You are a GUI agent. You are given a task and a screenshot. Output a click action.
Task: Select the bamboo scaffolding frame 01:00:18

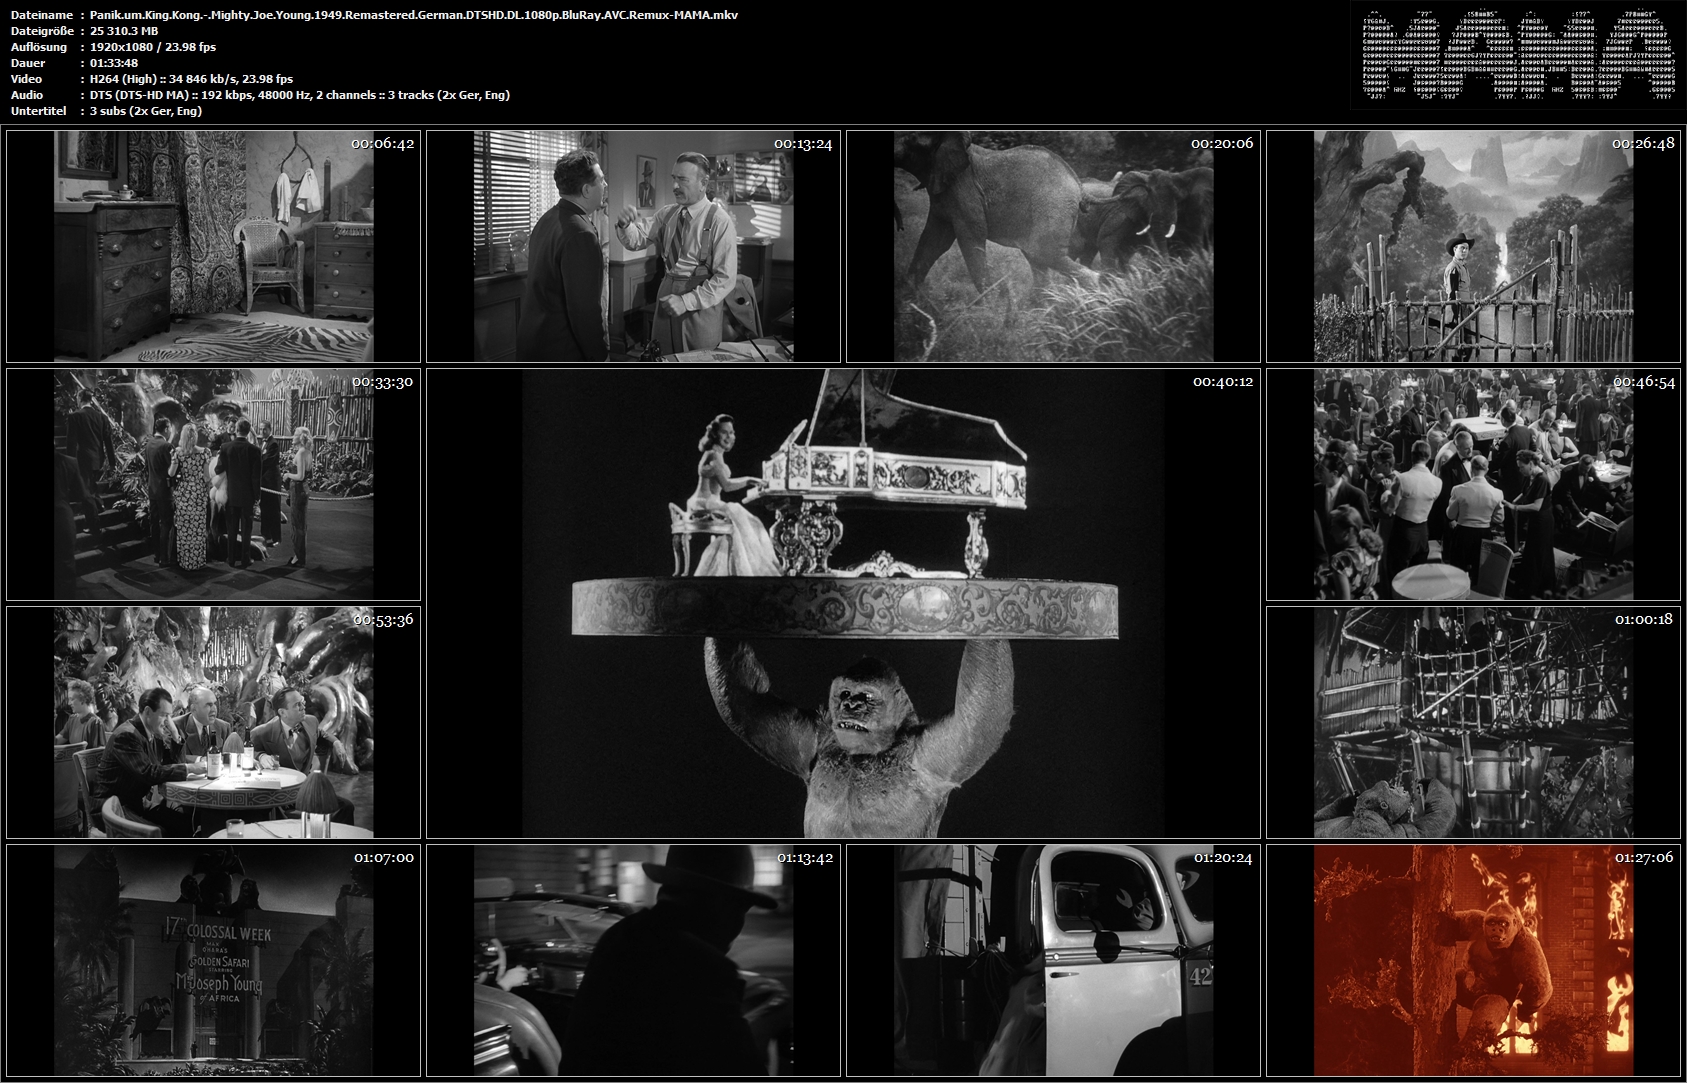point(1473,722)
